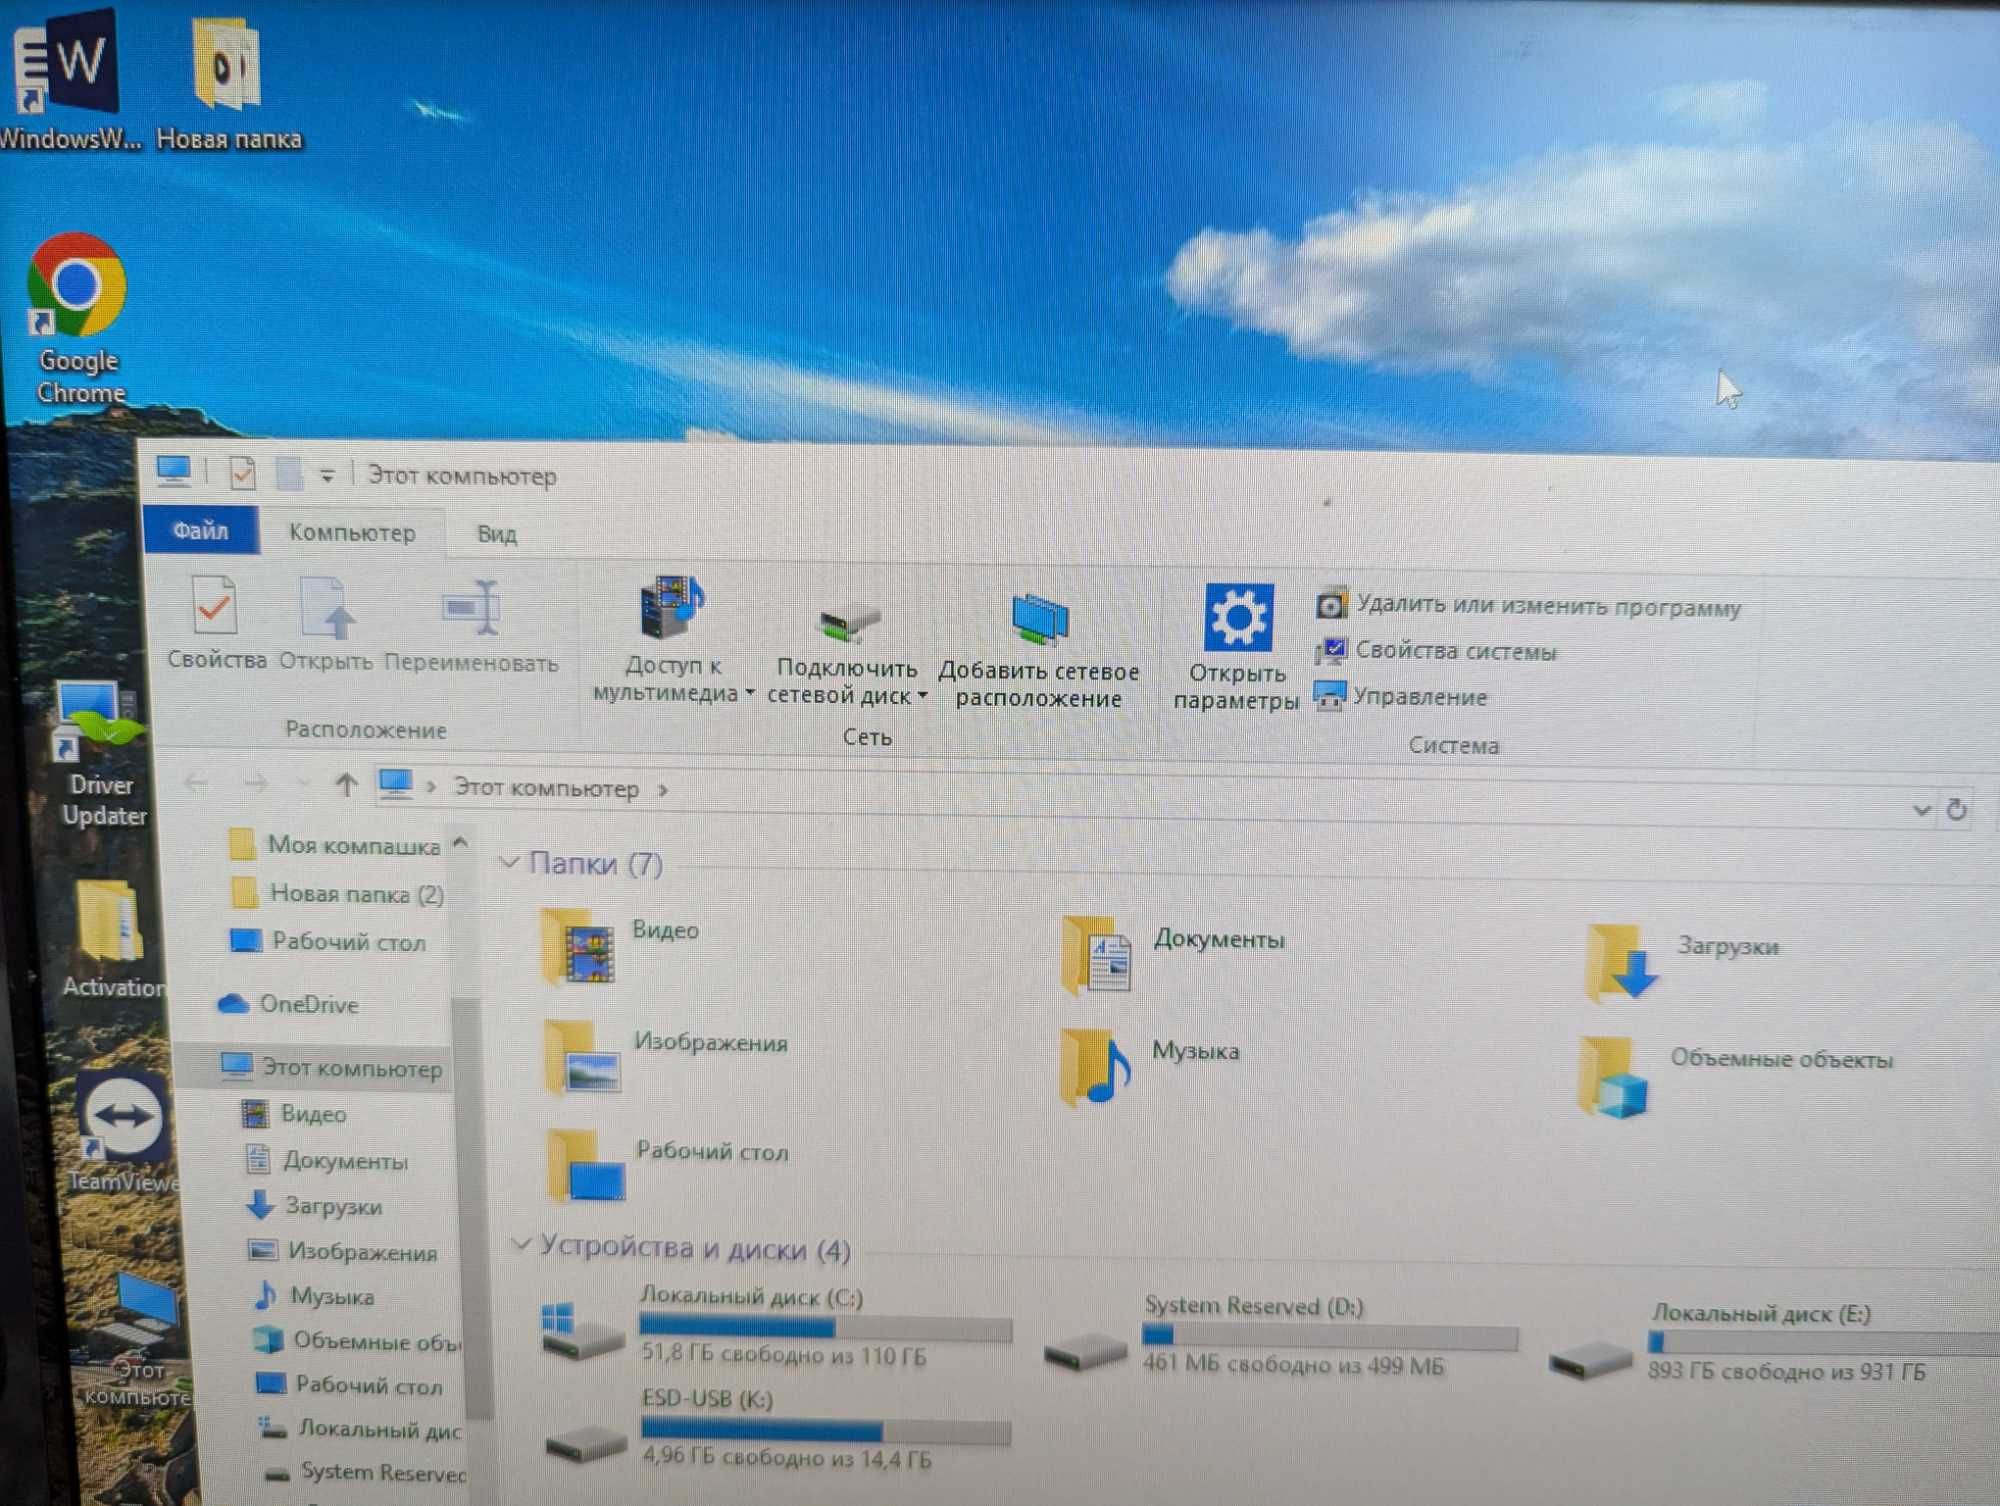Select the System Reserved (D:) drive
The image size is (2000, 1506).
tap(1280, 1336)
